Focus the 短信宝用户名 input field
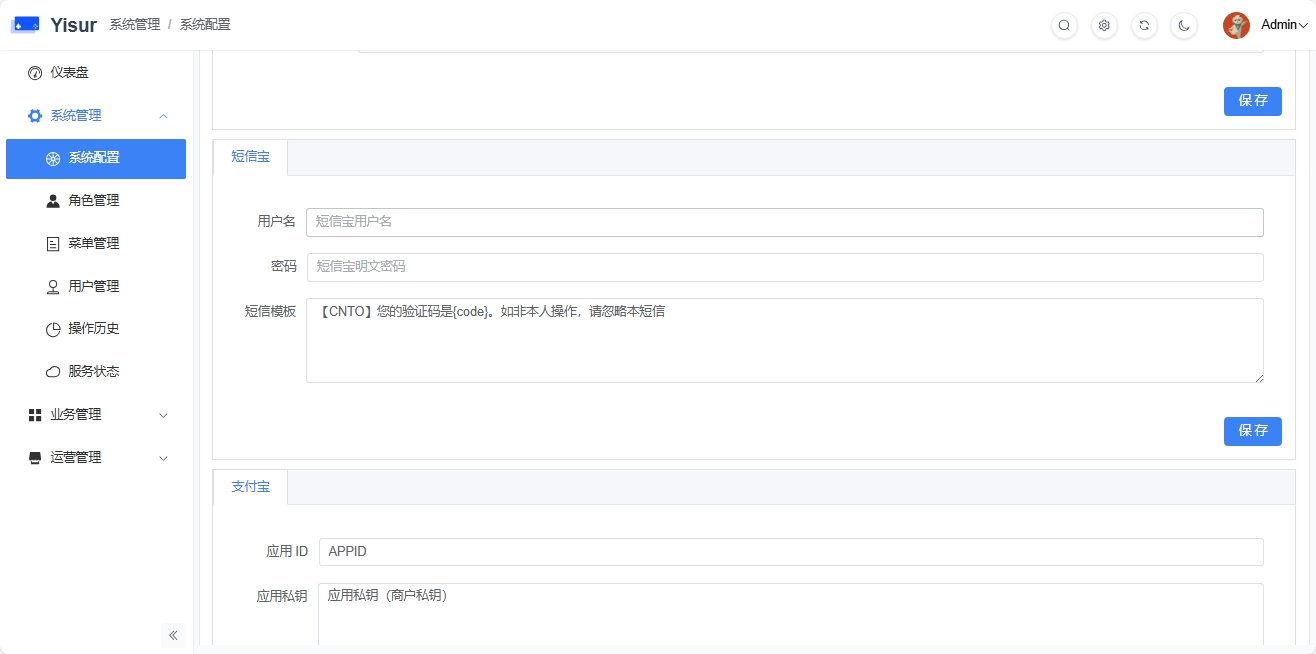The height and width of the screenshot is (654, 1316). pyautogui.click(x=784, y=222)
